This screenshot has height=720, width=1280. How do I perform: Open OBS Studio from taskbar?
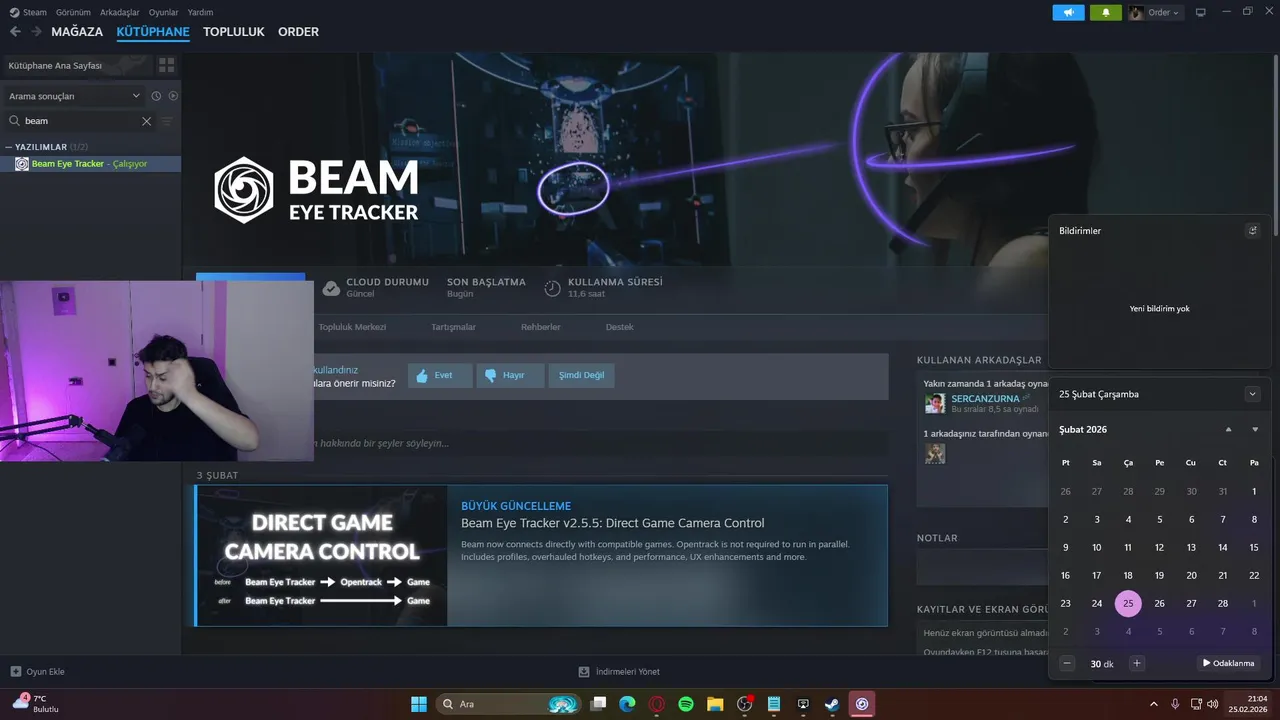(x=745, y=704)
